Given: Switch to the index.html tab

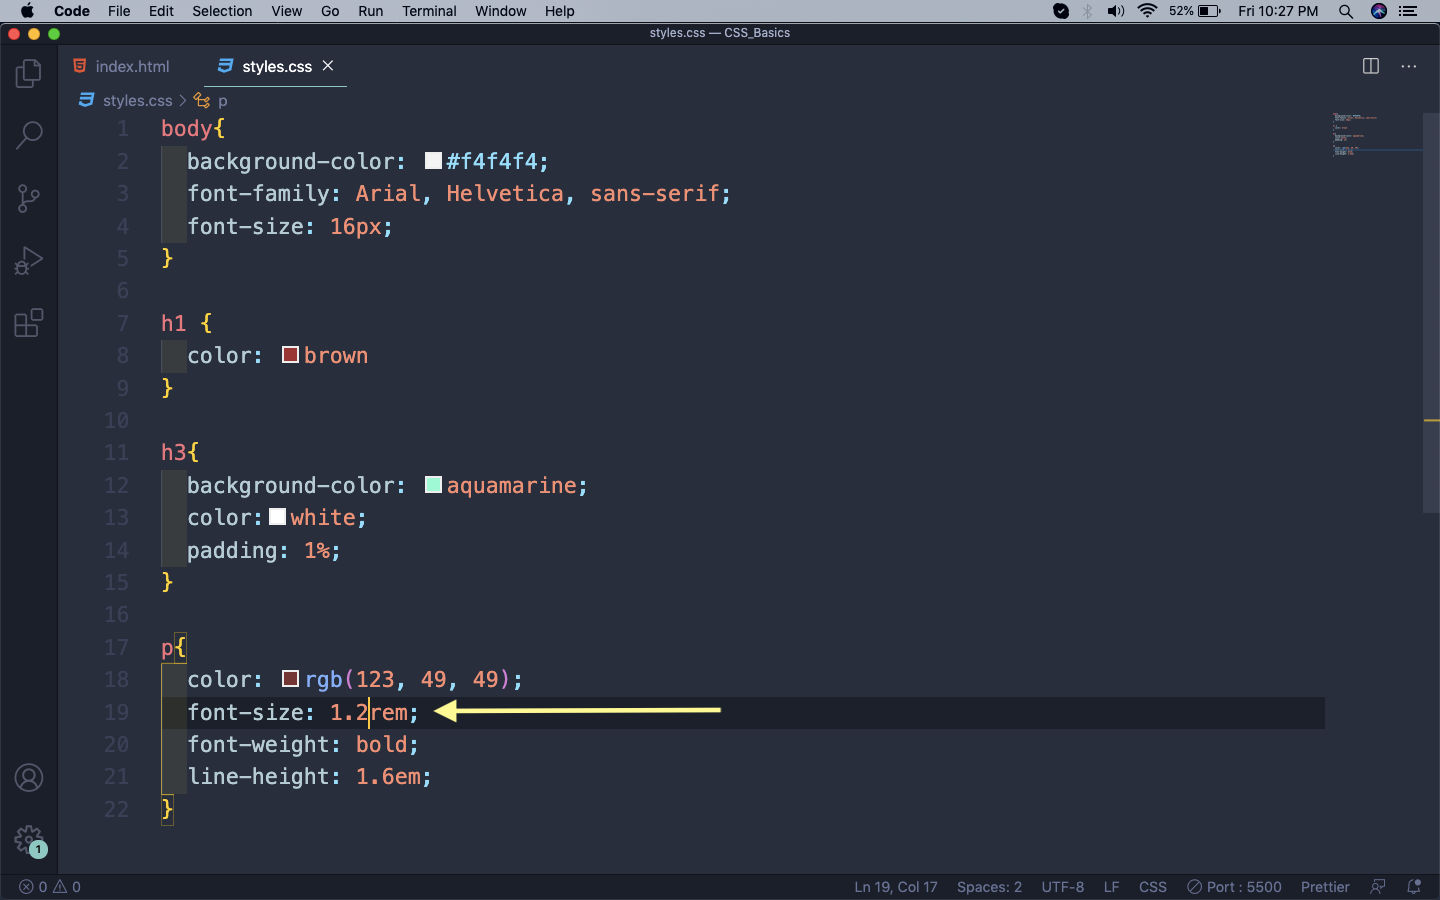Looking at the screenshot, I should click(122, 66).
